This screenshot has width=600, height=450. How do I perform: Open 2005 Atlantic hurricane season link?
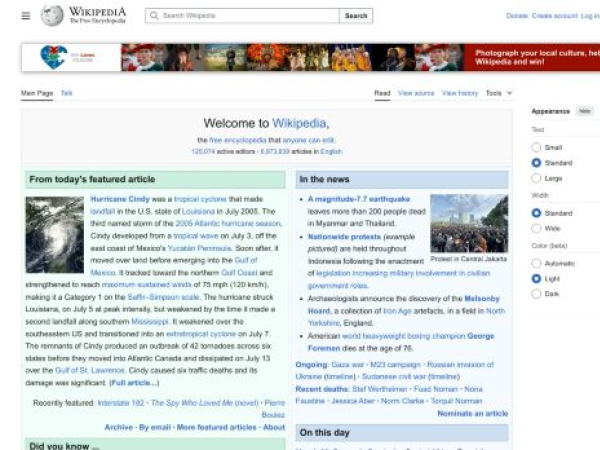(x=228, y=223)
